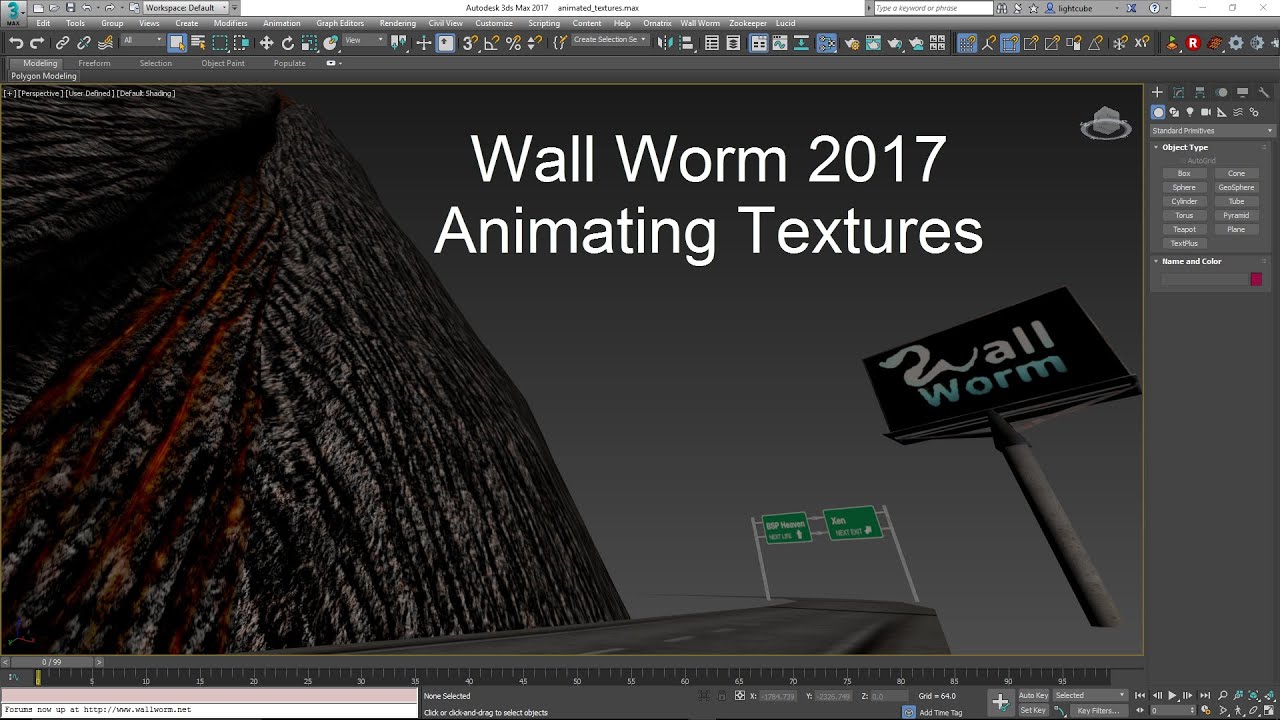Click the Play Animation button
1280x720 pixels.
(1172, 695)
